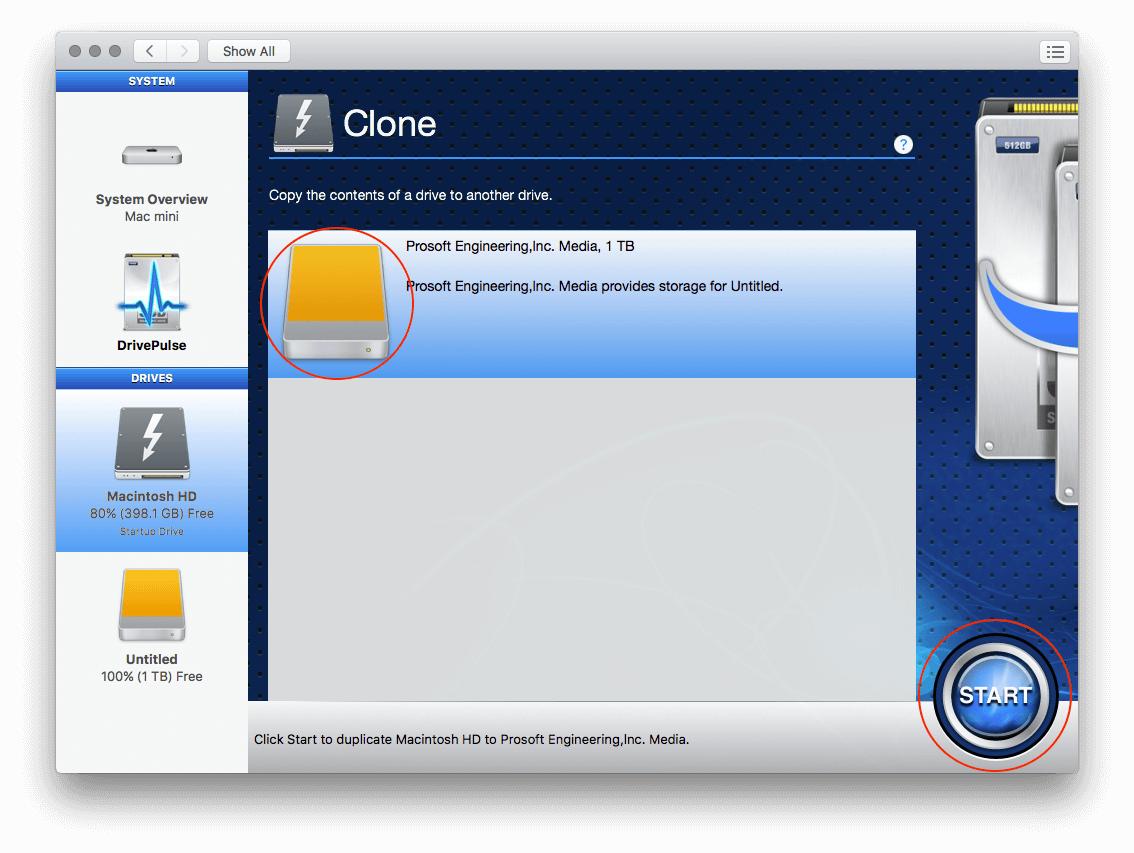The width and height of the screenshot is (1134, 853).
Task: Open the help question mark for Clone
Action: (x=903, y=144)
